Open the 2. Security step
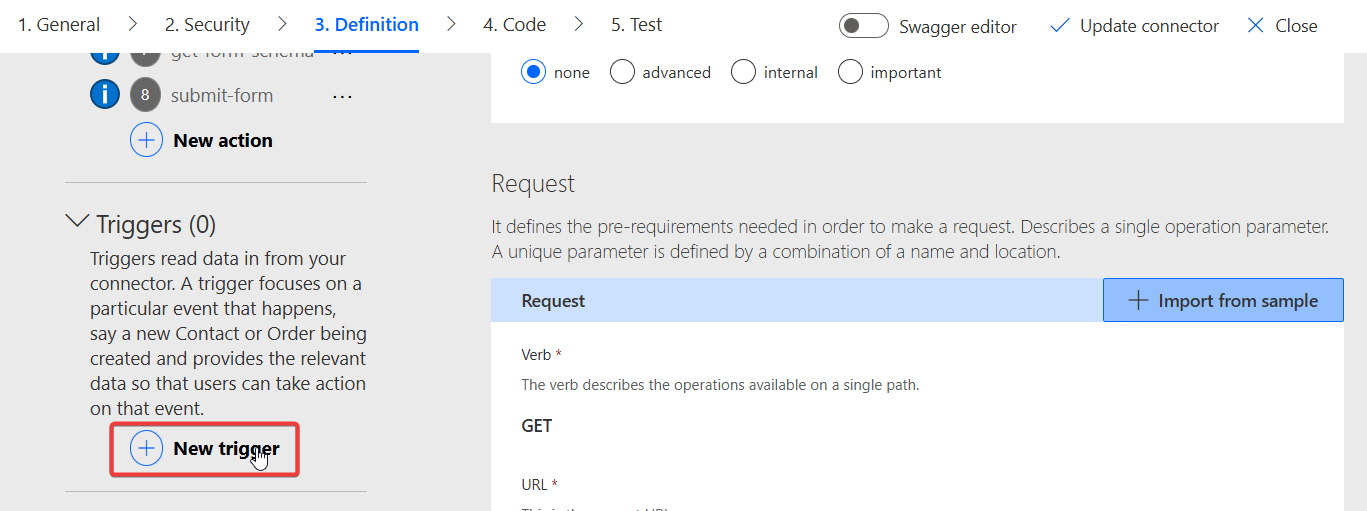Image resolution: width=1367 pixels, height=511 pixels. (x=207, y=25)
